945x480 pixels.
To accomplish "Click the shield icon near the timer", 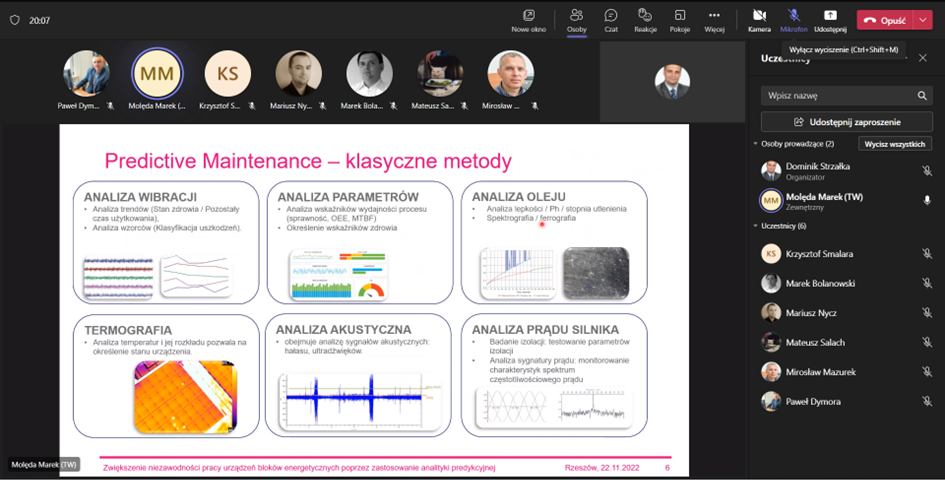I will coord(14,19).
